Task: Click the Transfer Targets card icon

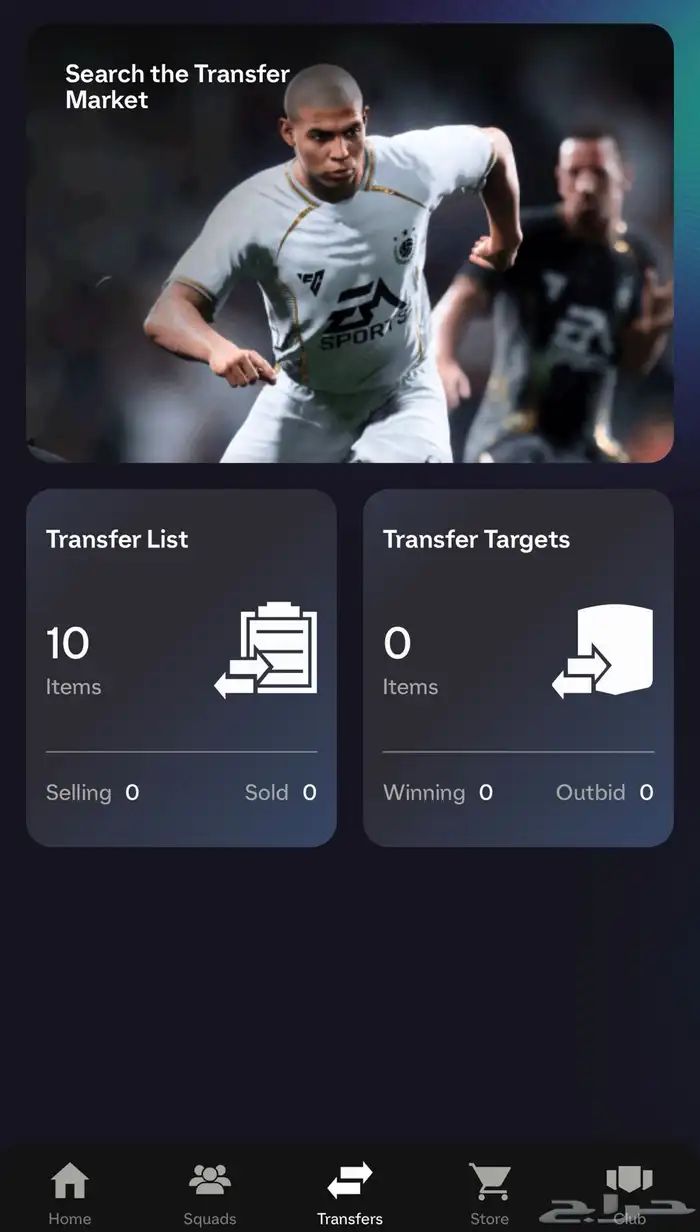Action: tap(603, 651)
